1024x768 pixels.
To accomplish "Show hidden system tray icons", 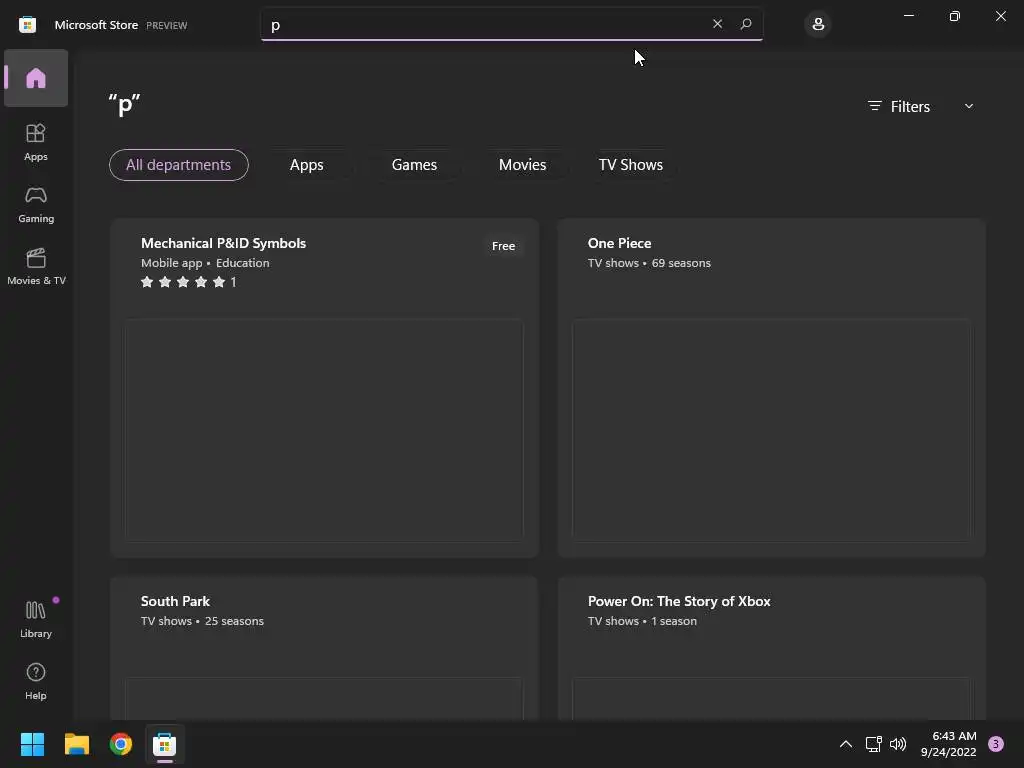I will pos(846,744).
